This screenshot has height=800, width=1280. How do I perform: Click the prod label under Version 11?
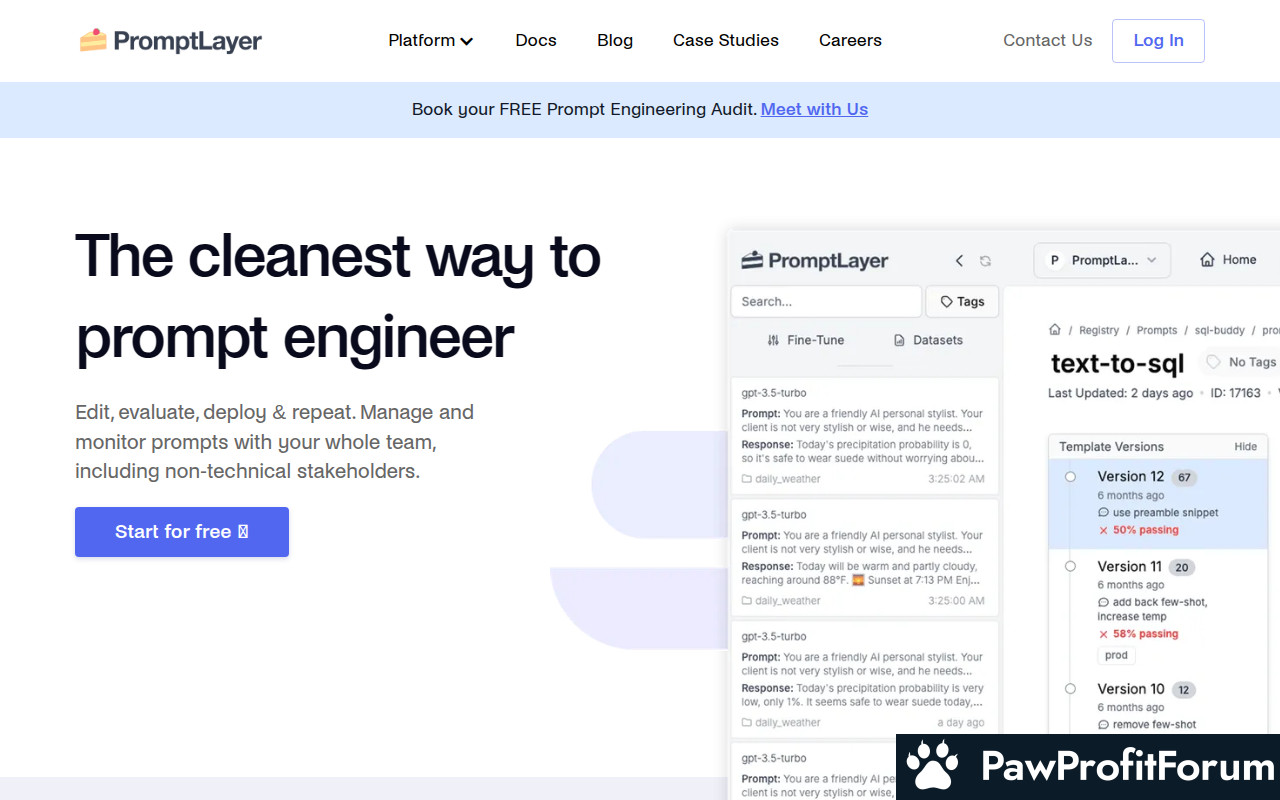[x=1116, y=656]
